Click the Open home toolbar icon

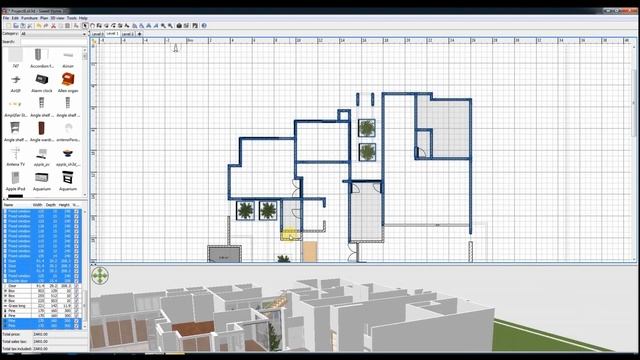click(x=16, y=25)
